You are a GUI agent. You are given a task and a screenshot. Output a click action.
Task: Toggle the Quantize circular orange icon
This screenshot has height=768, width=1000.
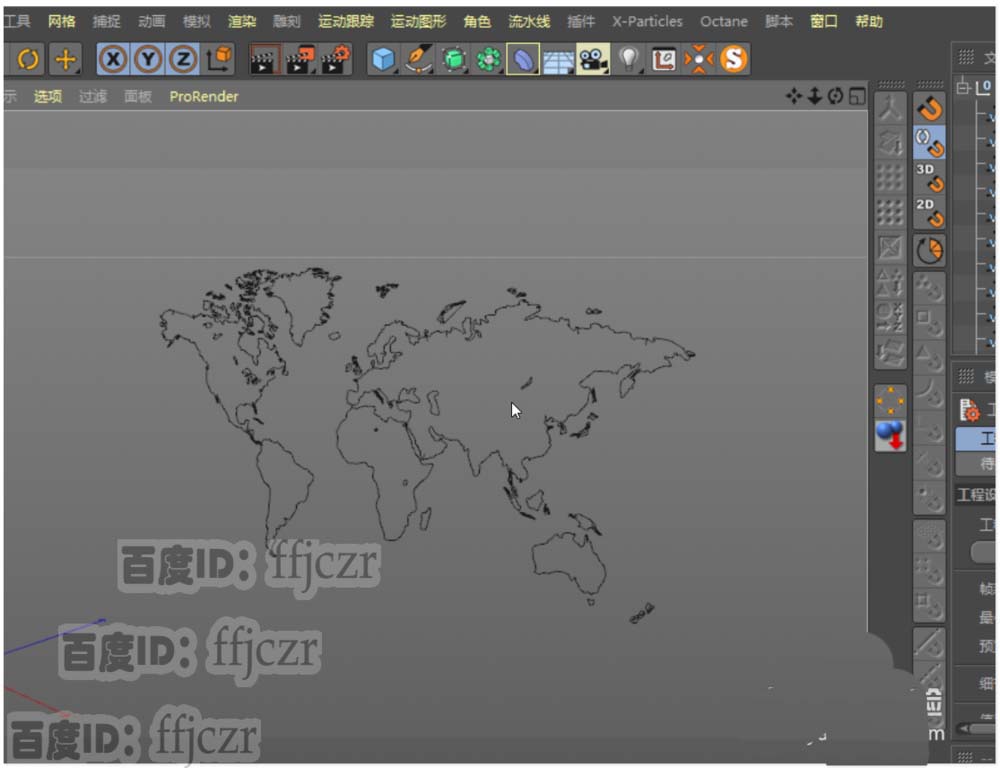929,251
